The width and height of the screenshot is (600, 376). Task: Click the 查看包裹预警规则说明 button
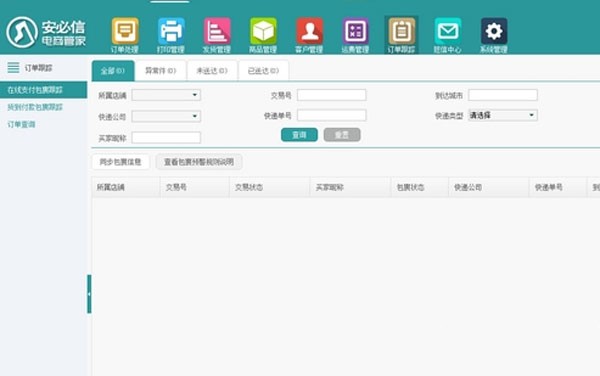[199, 162]
